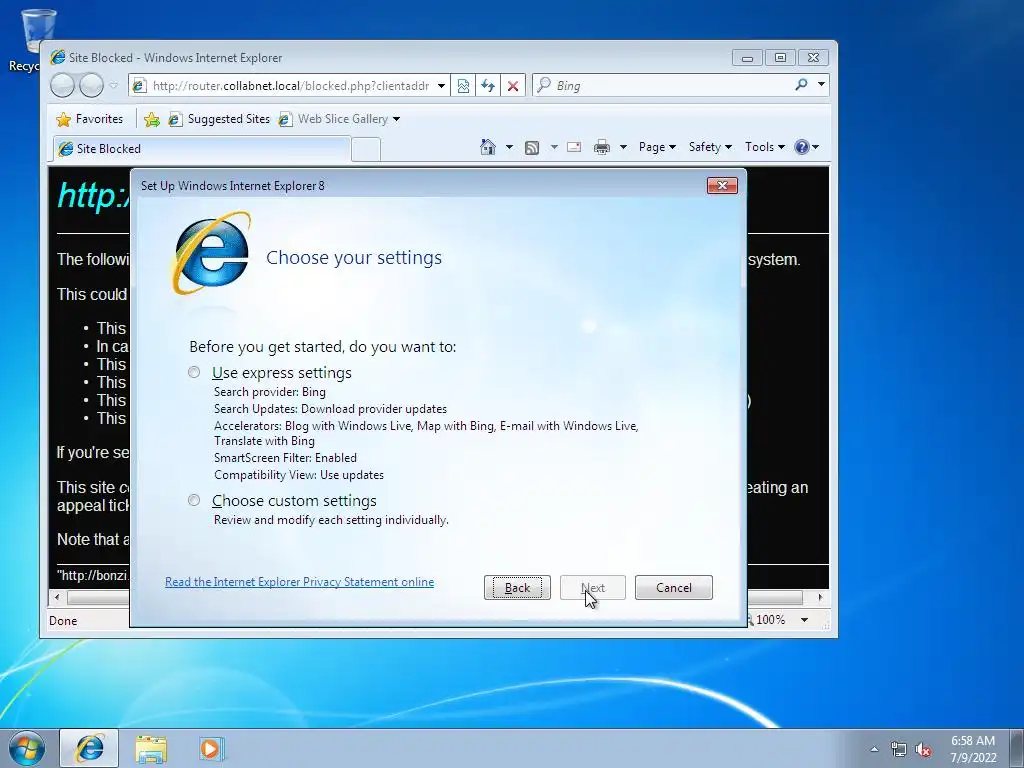Open the Tools menu

764,147
